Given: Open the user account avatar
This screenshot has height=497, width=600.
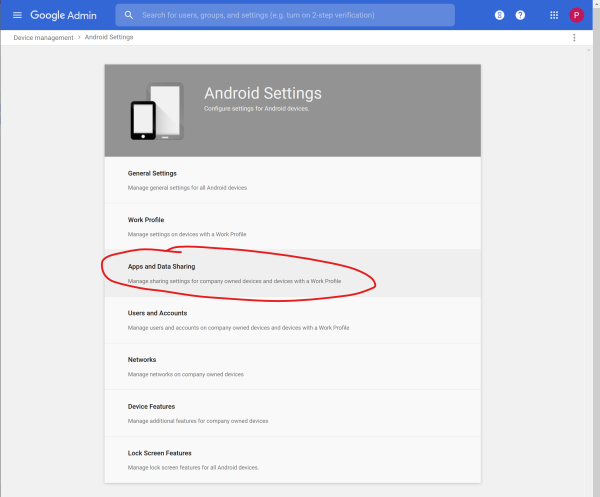Looking at the screenshot, I should point(577,15).
